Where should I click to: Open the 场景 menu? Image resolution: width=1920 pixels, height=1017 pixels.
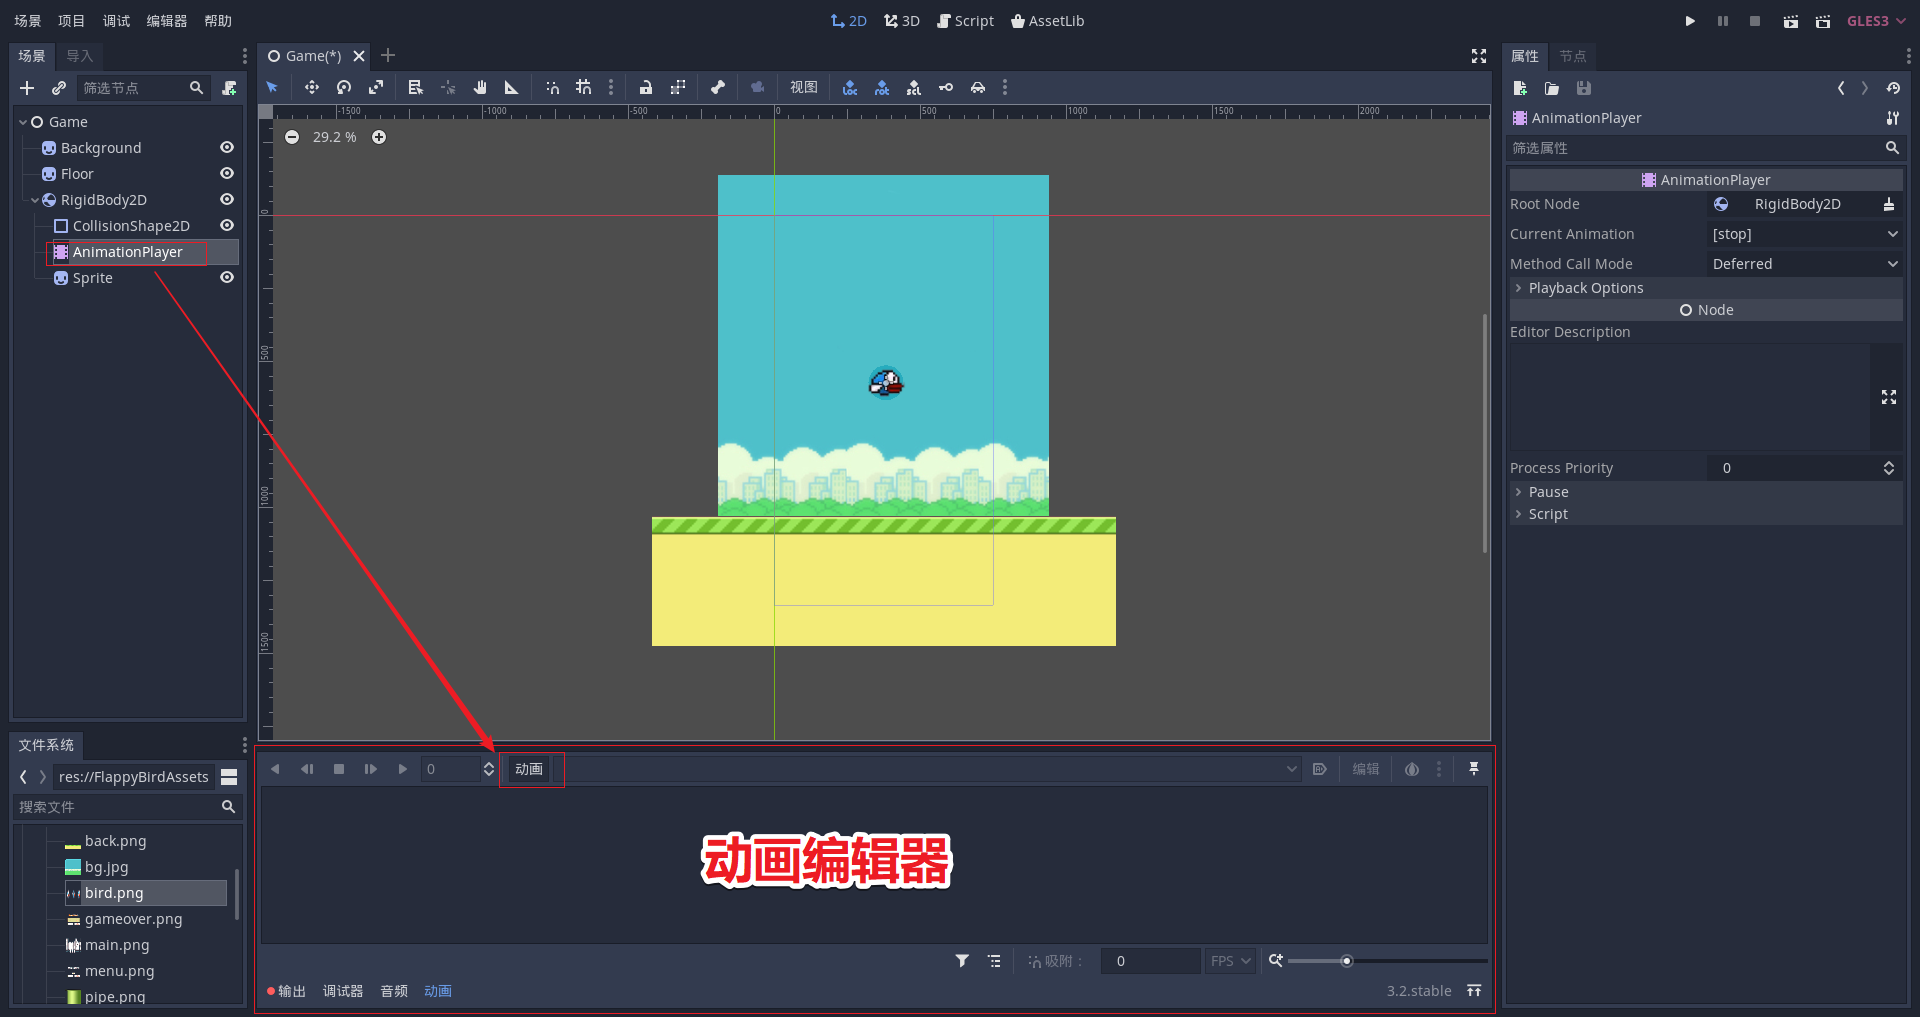pyautogui.click(x=28, y=21)
